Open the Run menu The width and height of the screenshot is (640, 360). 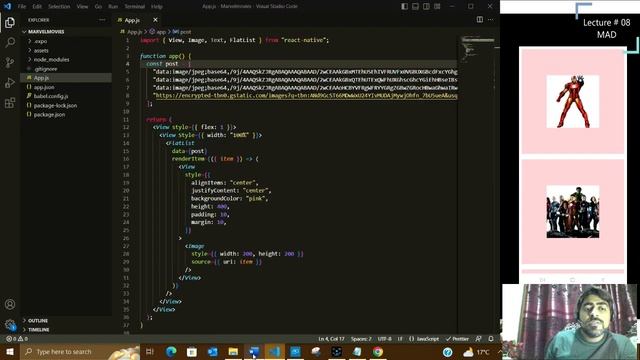point(113,7)
